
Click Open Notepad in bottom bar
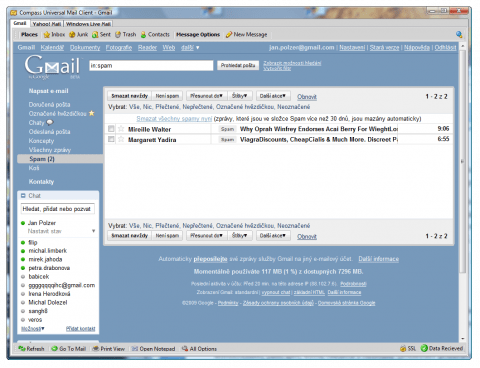[153, 349]
